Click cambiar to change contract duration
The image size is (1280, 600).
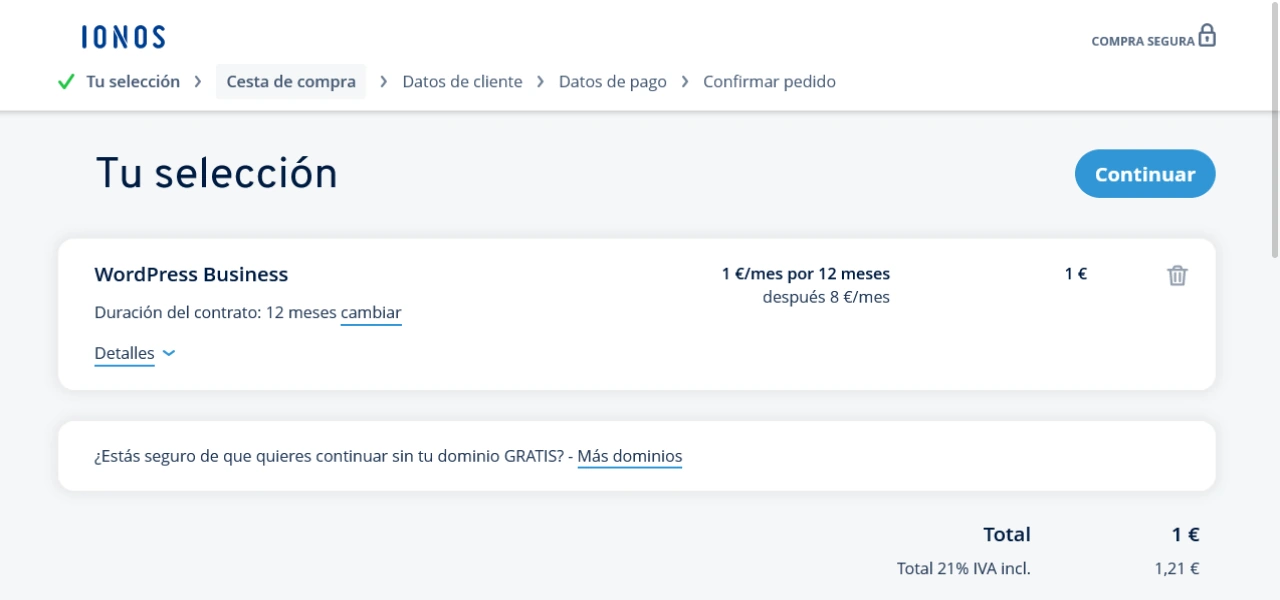371,313
